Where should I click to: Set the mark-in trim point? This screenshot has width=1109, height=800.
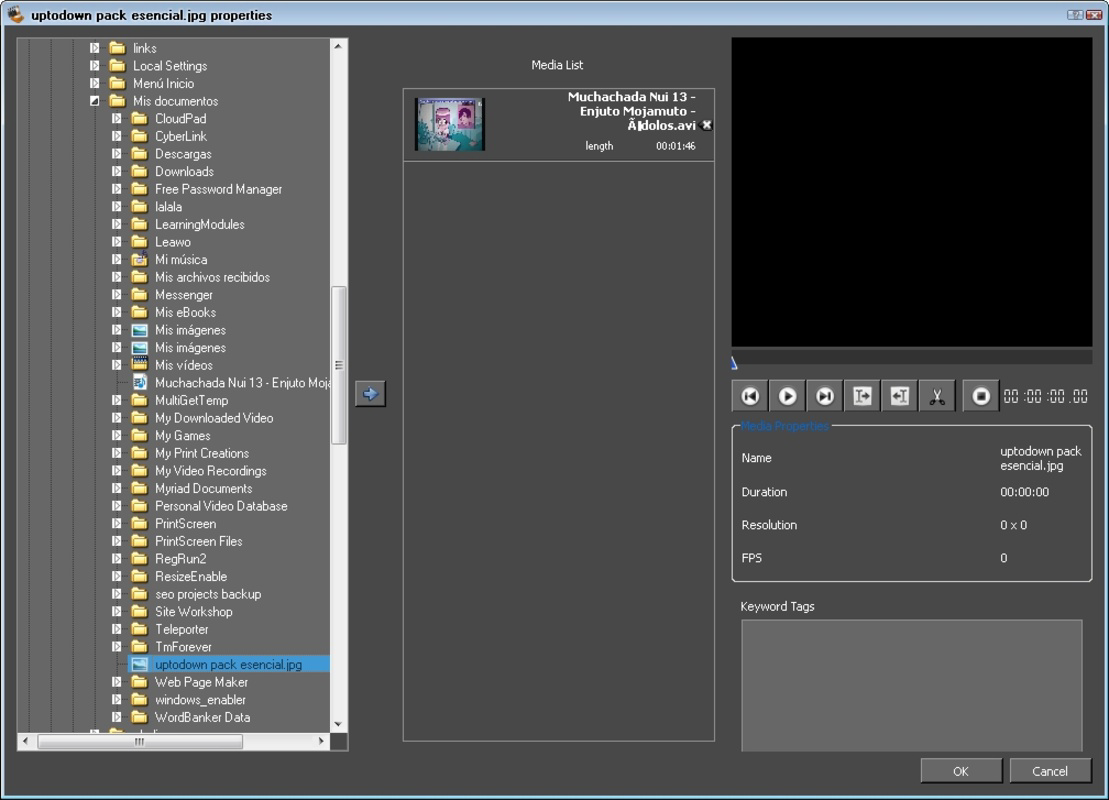pos(862,396)
